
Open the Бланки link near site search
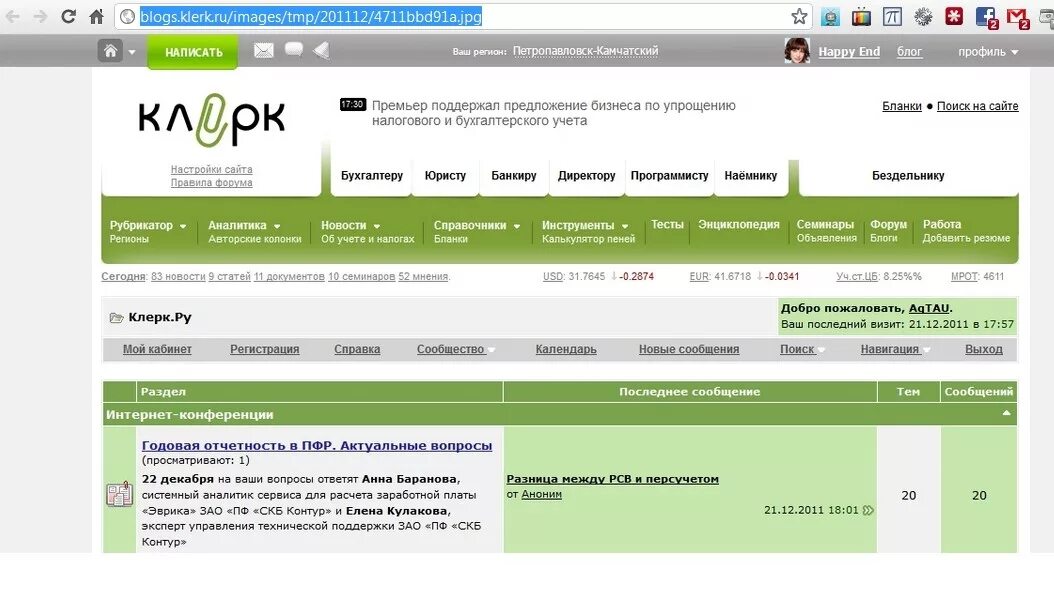901,106
